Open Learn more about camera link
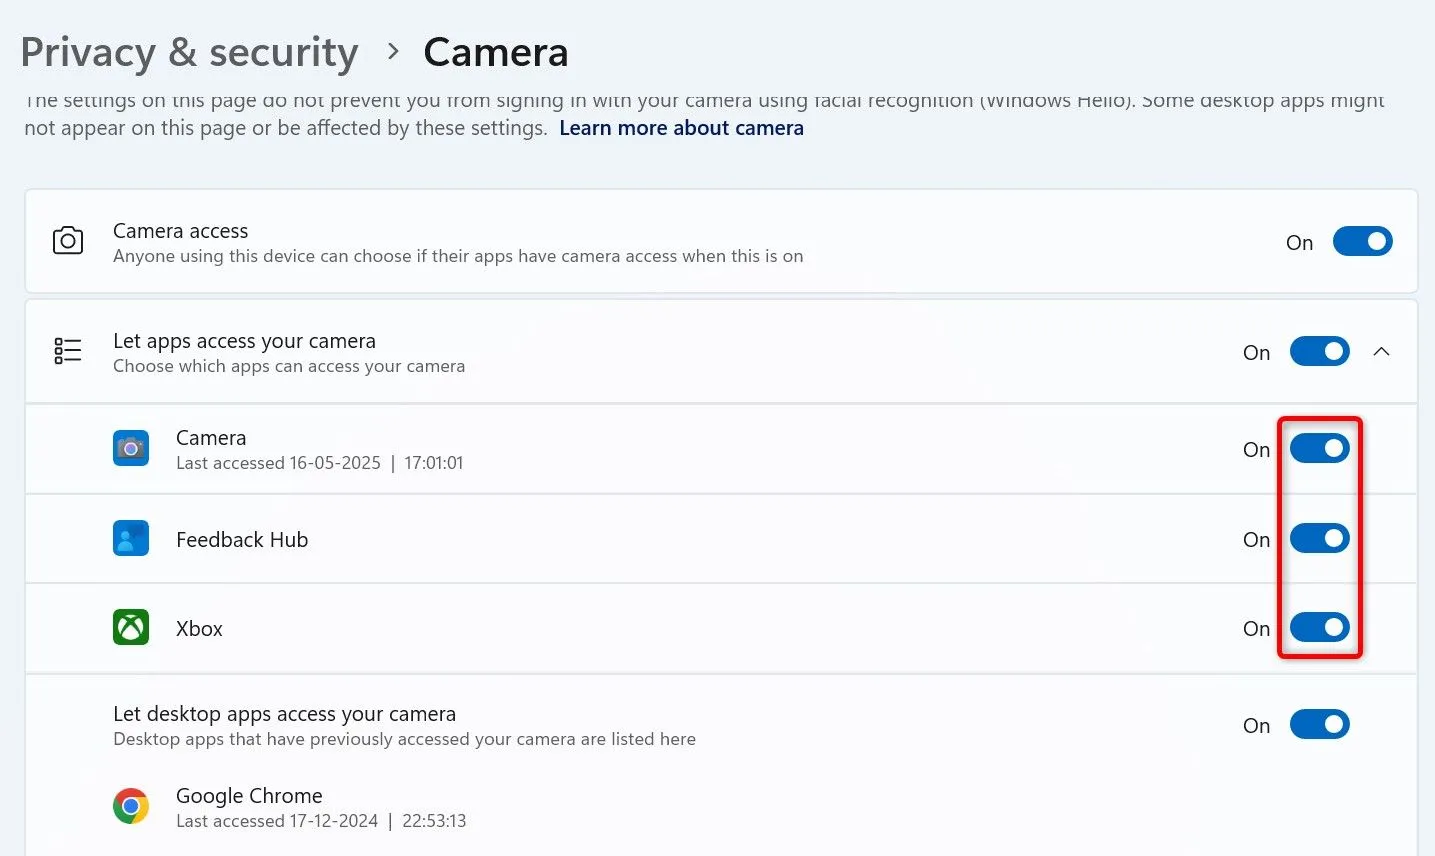Image resolution: width=1435 pixels, height=856 pixels. pyautogui.click(x=681, y=127)
